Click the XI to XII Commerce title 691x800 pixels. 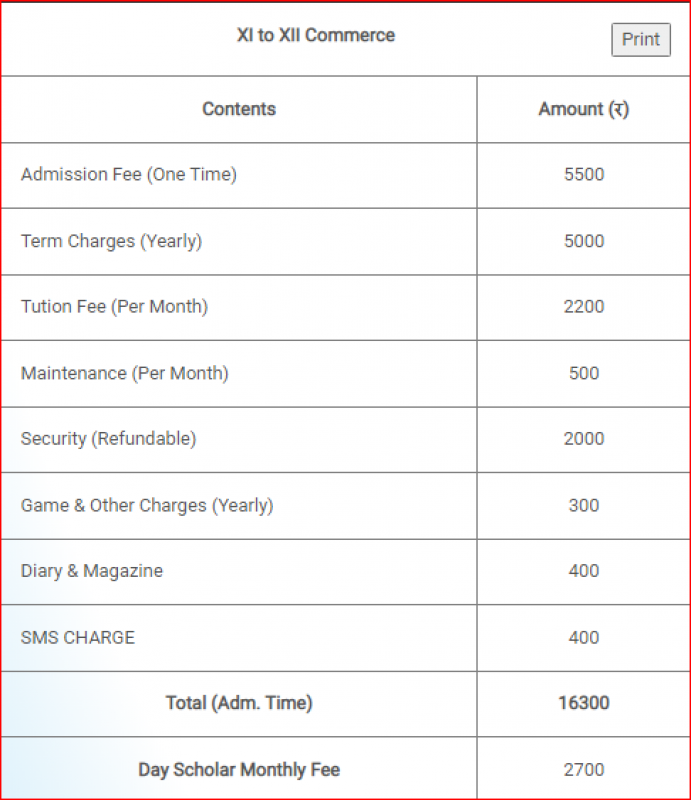tap(315, 35)
